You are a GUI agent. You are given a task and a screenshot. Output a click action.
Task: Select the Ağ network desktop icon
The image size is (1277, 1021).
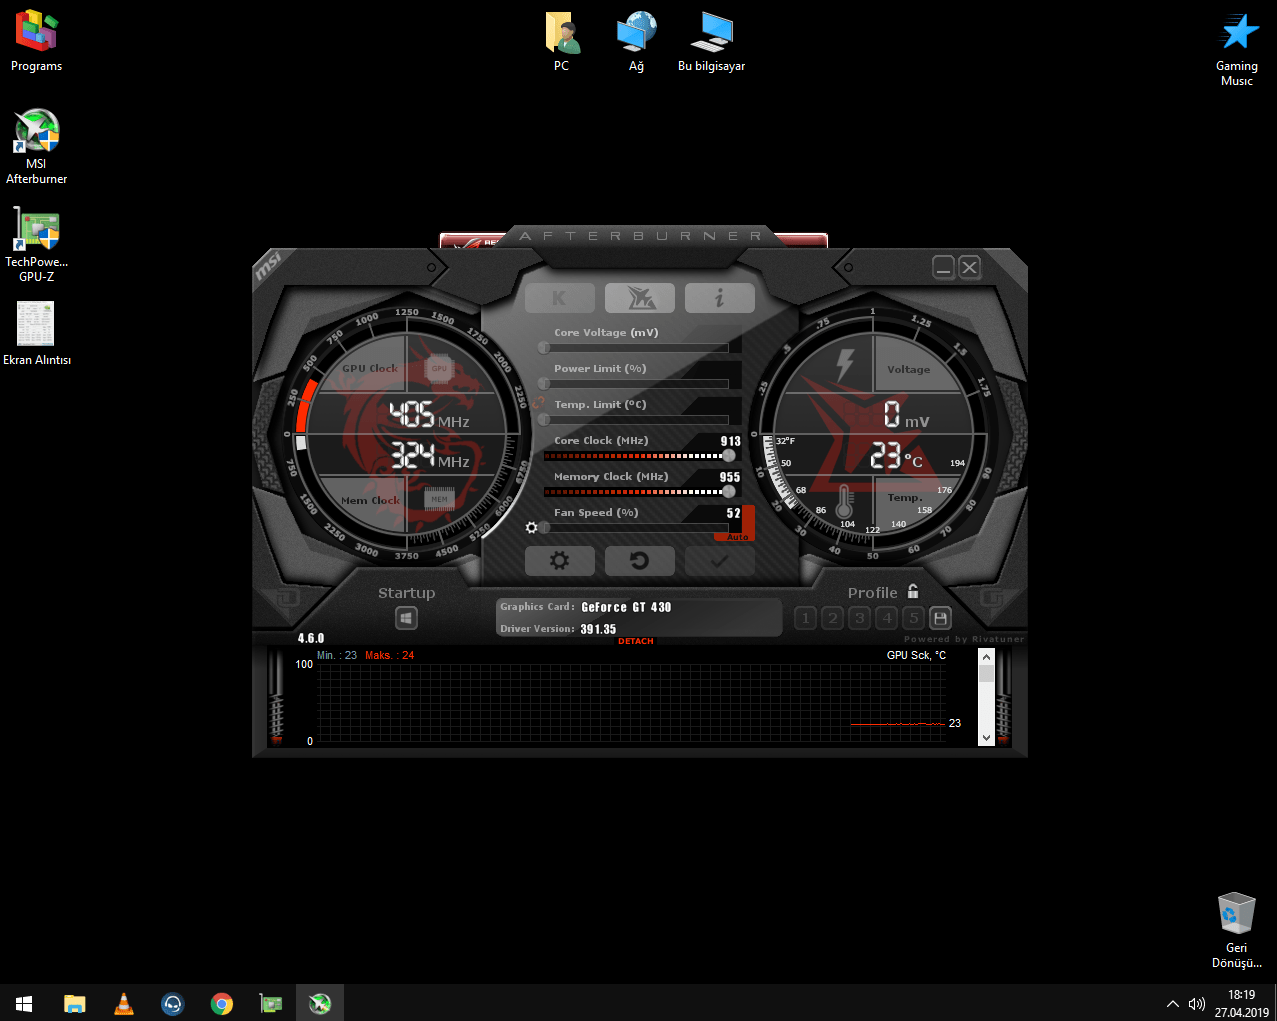(636, 41)
